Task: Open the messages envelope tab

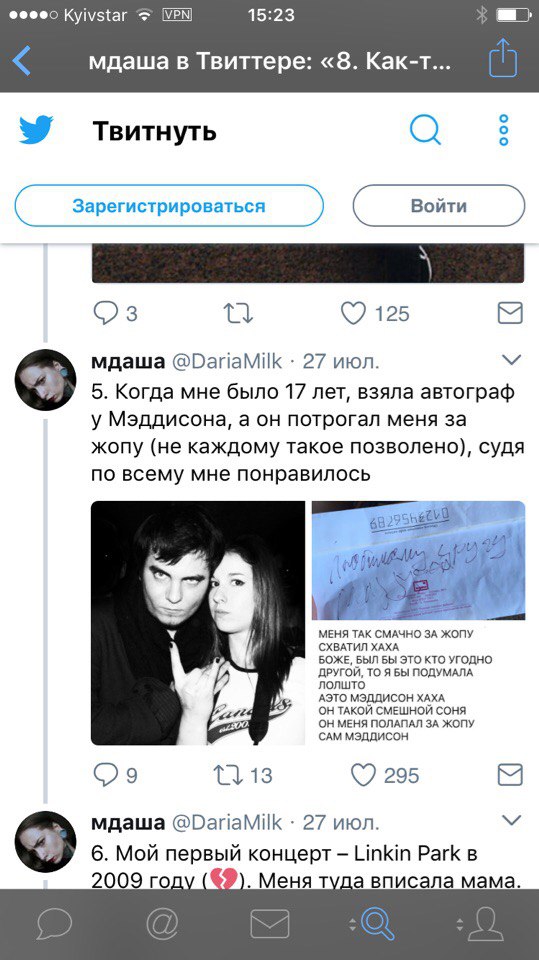Action: pos(270,924)
